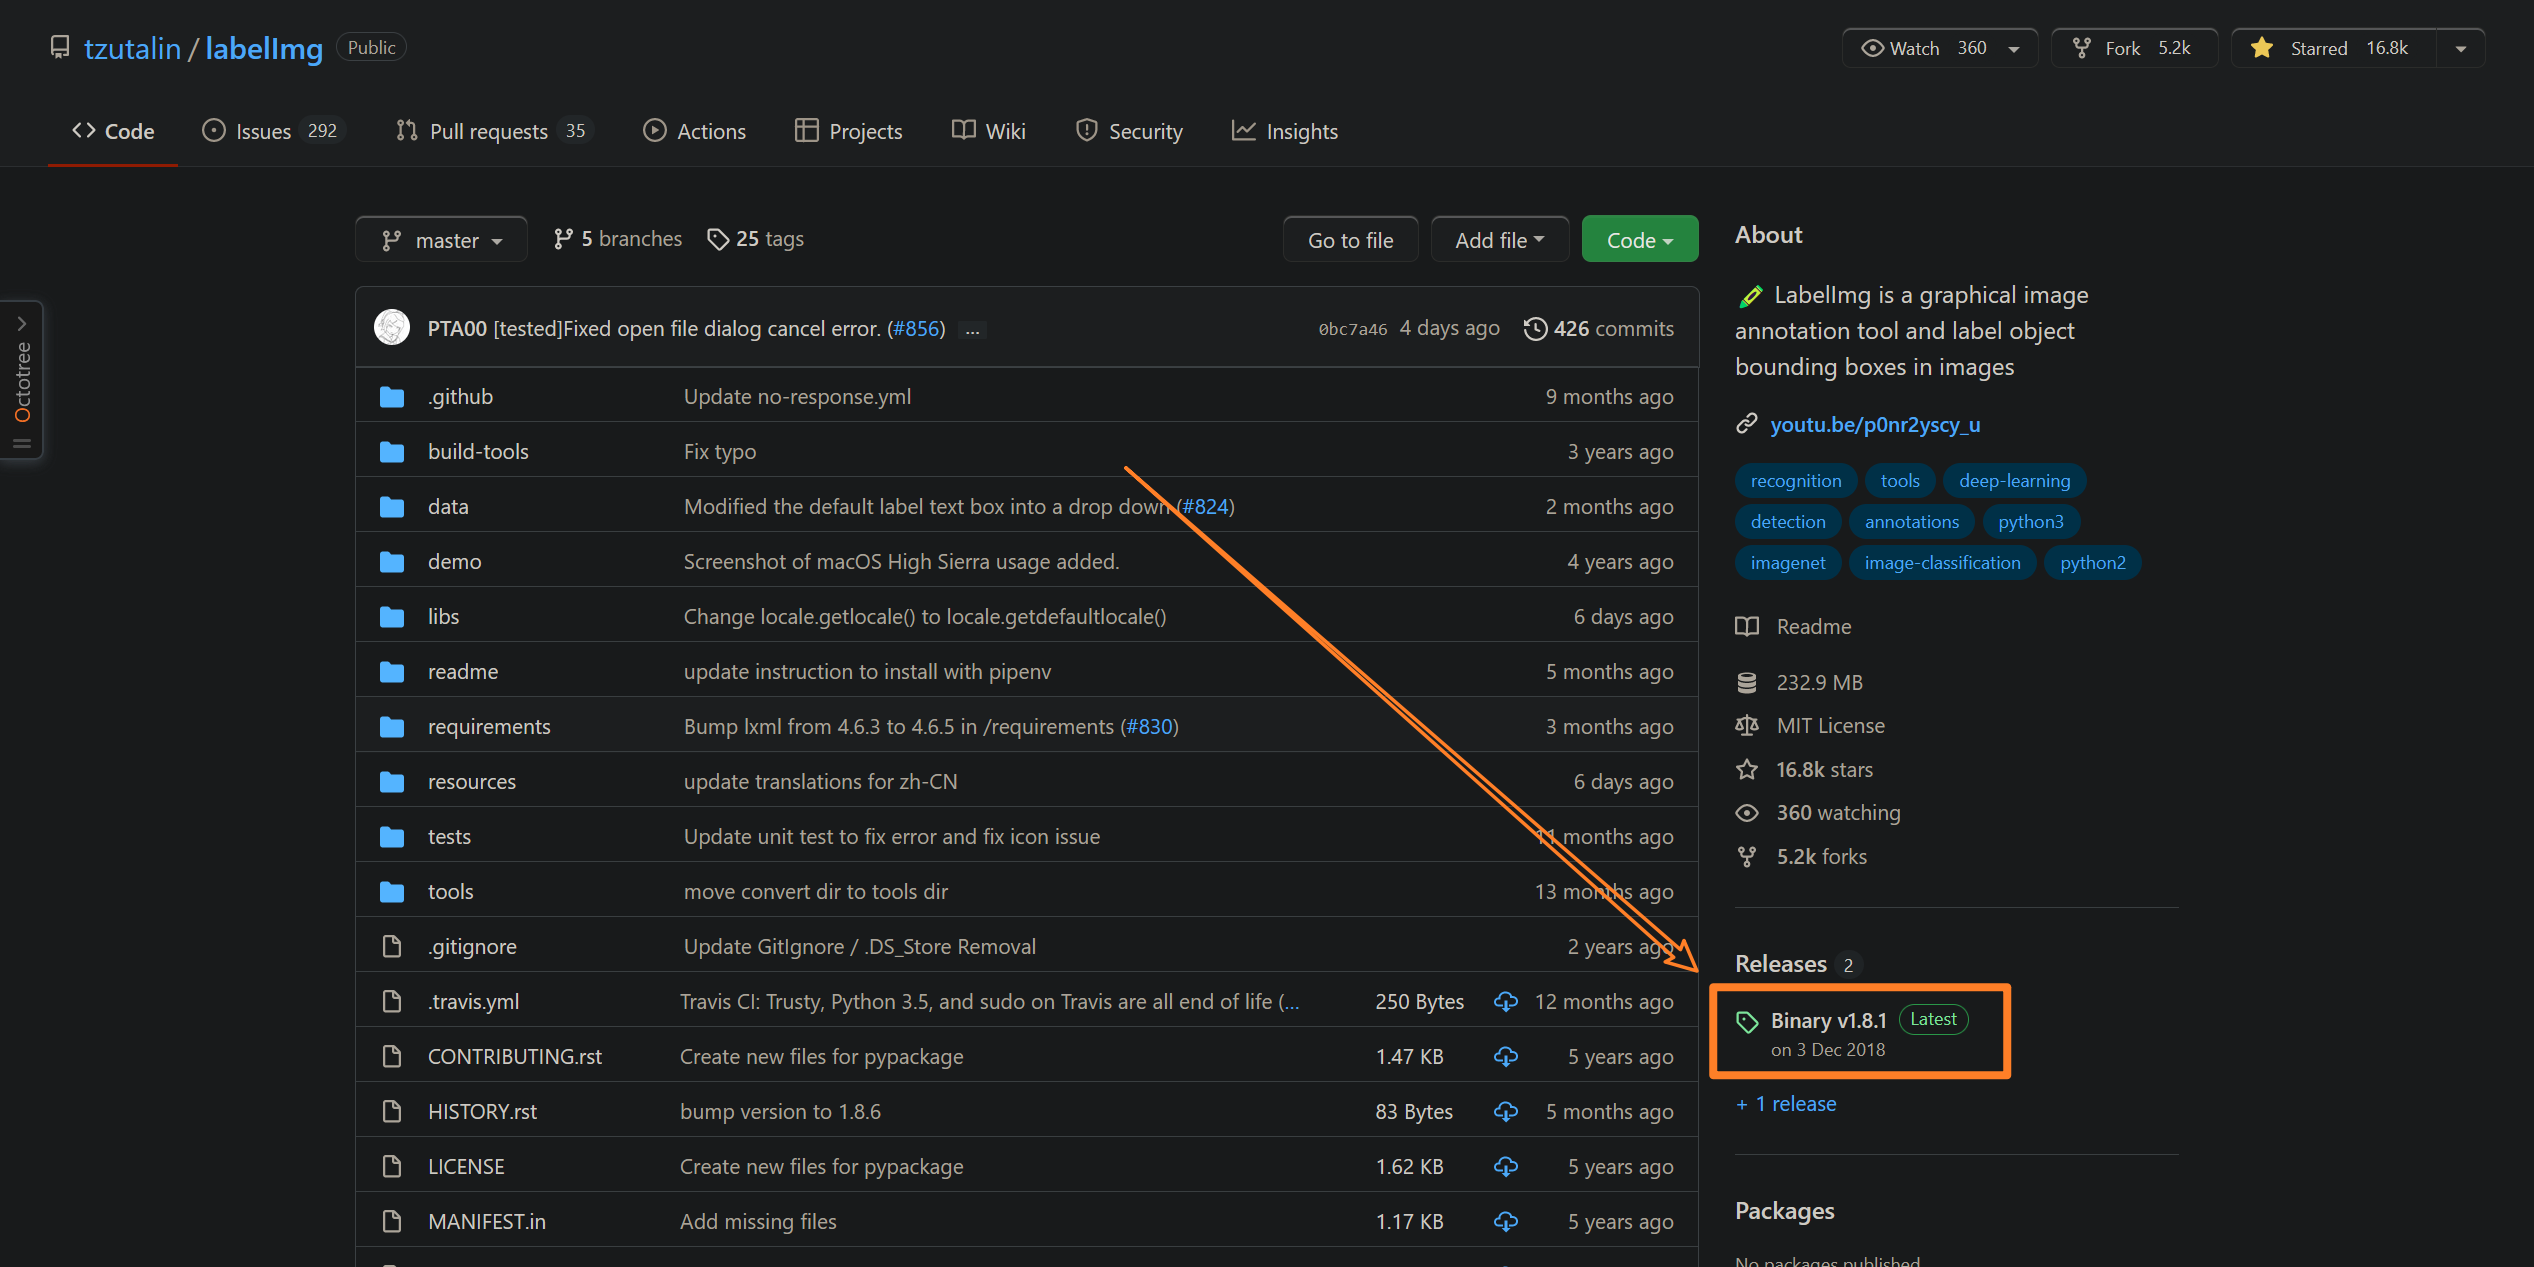Image resolution: width=2534 pixels, height=1267 pixels.
Task: Open the Add file dropdown
Action: (x=1499, y=240)
